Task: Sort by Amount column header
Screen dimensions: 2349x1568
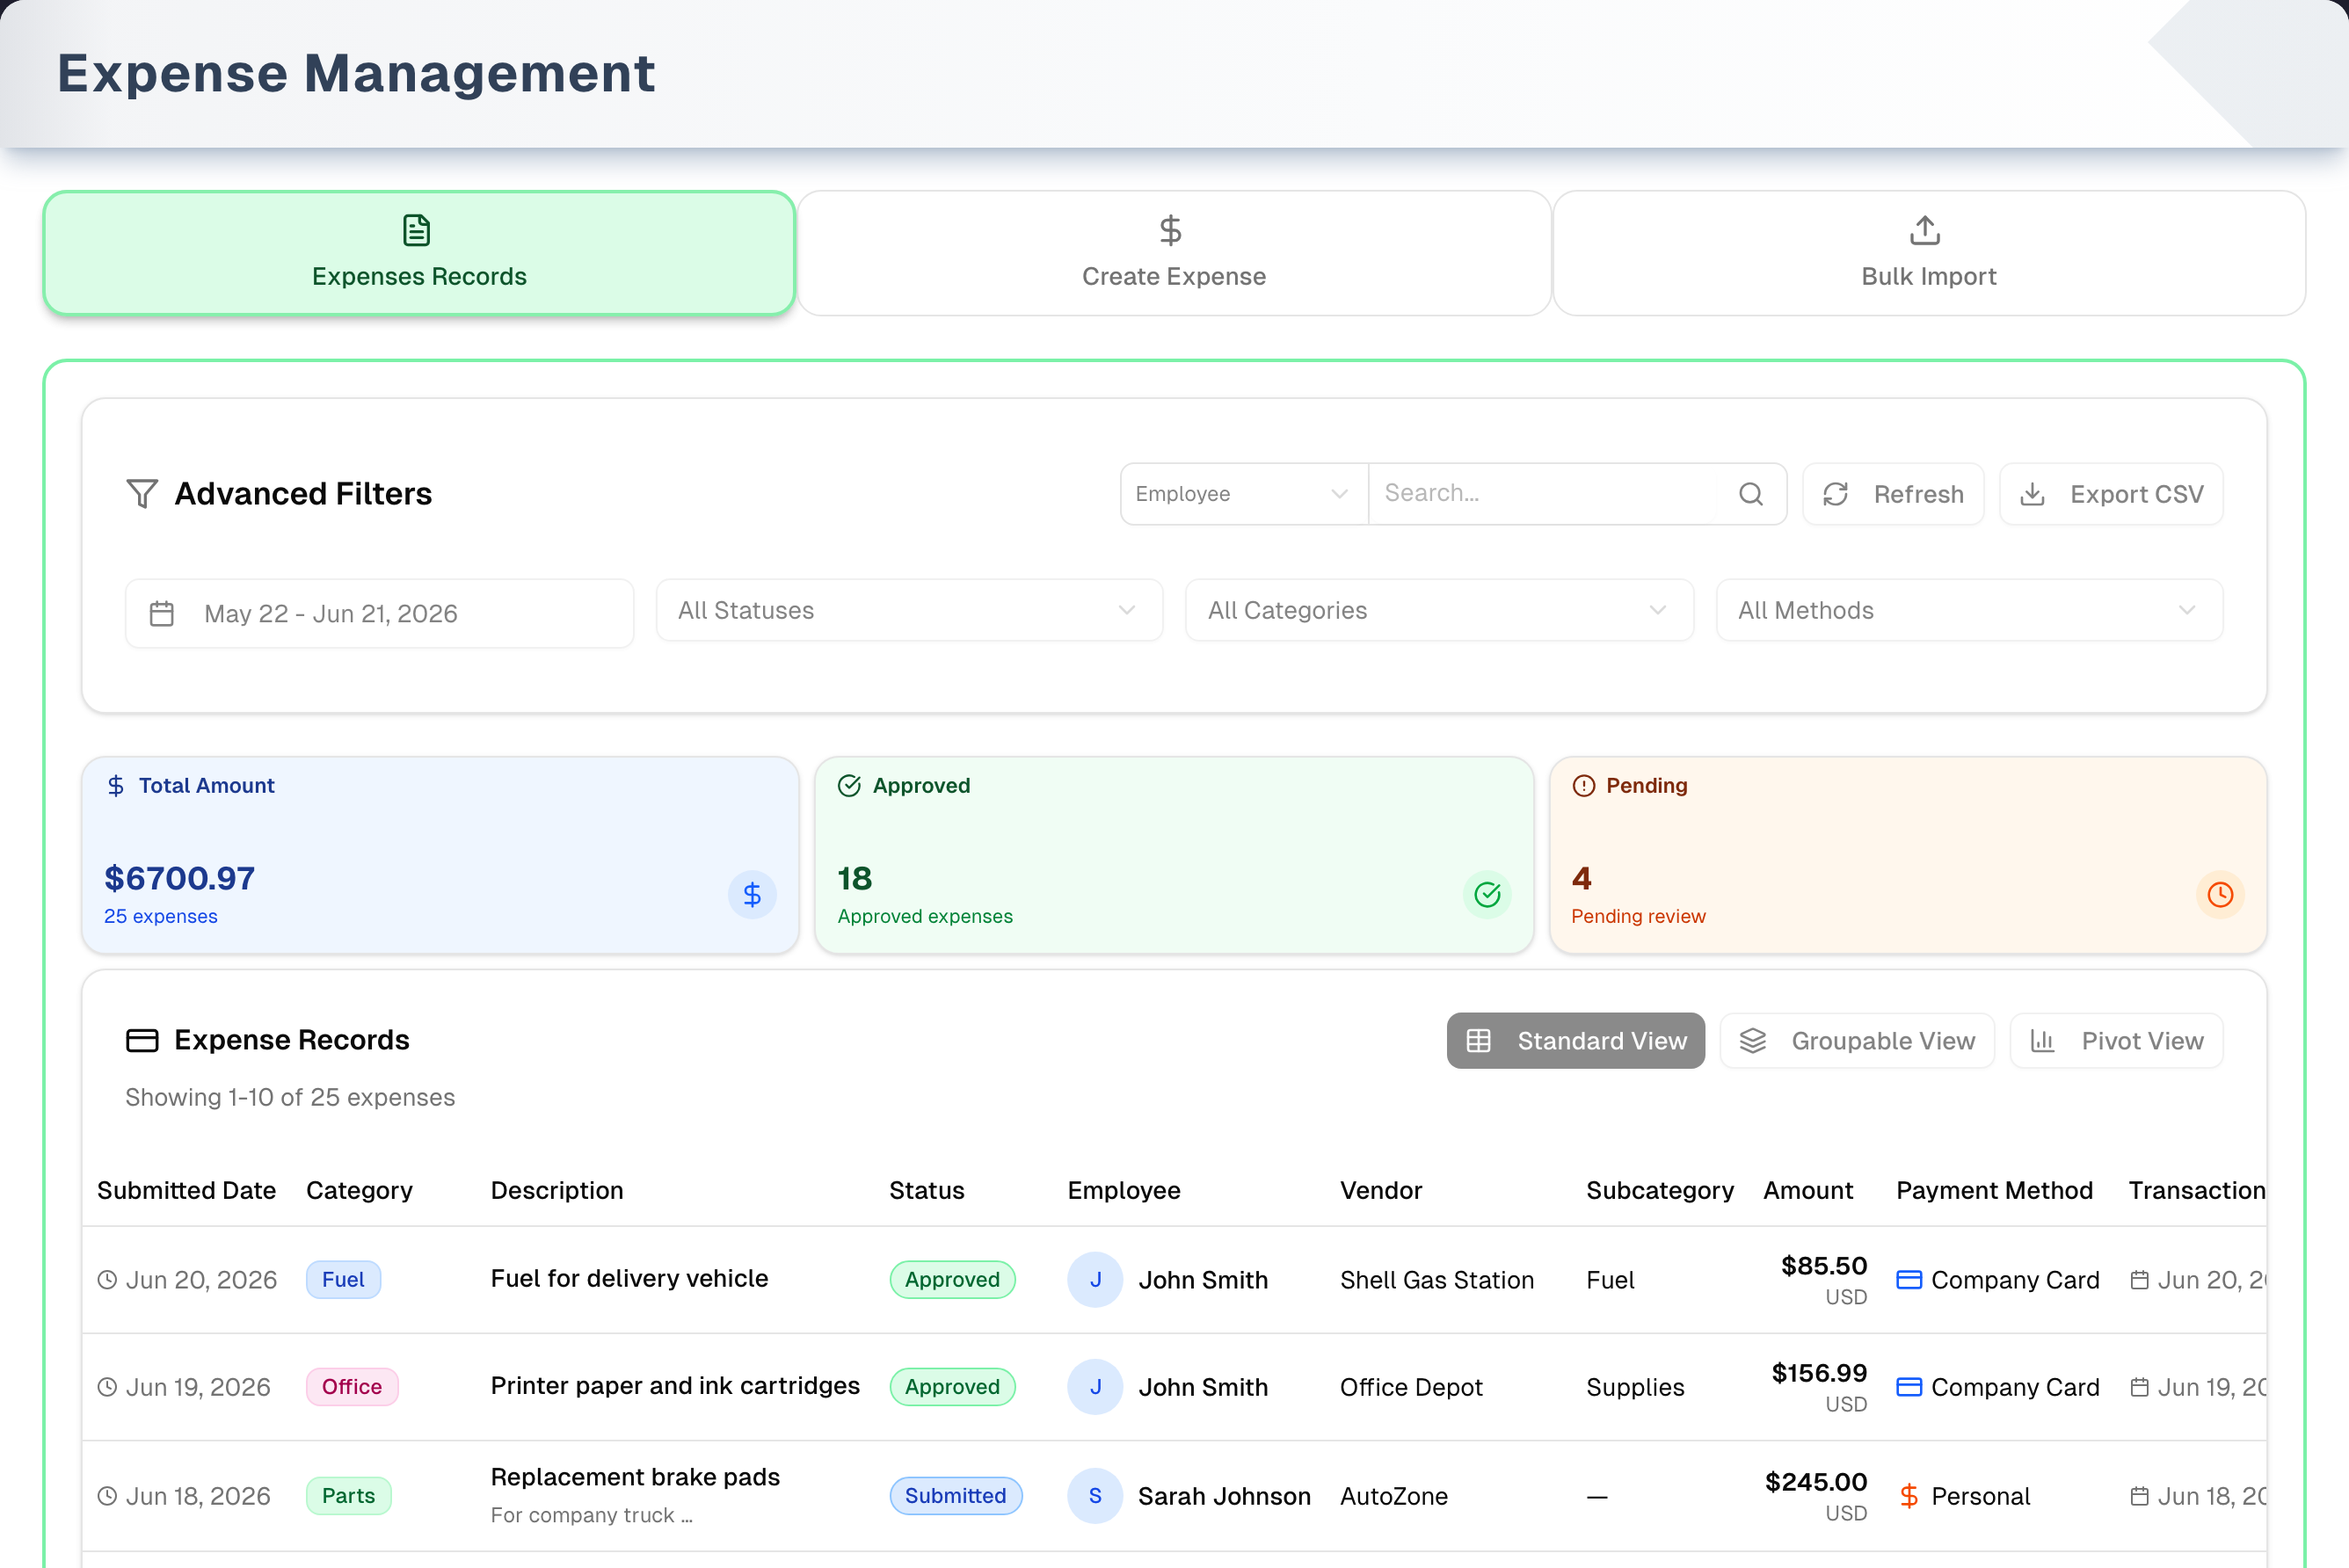Action: [x=1807, y=1190]
